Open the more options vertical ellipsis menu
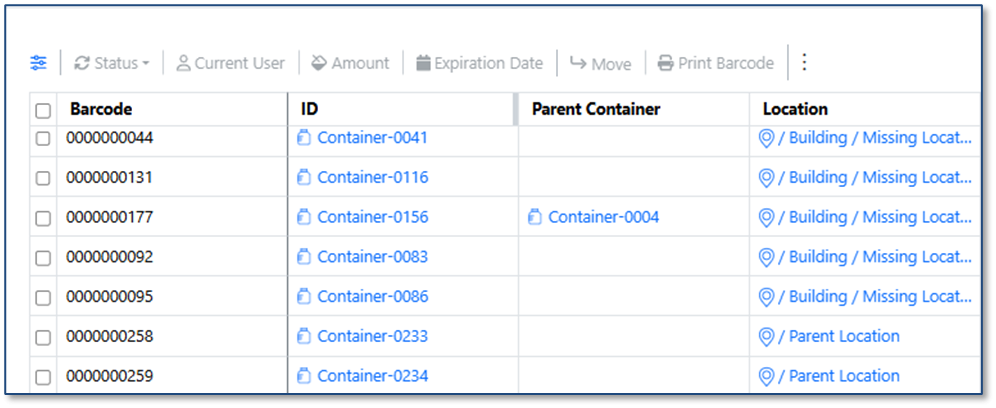 [x=804, y=62]
